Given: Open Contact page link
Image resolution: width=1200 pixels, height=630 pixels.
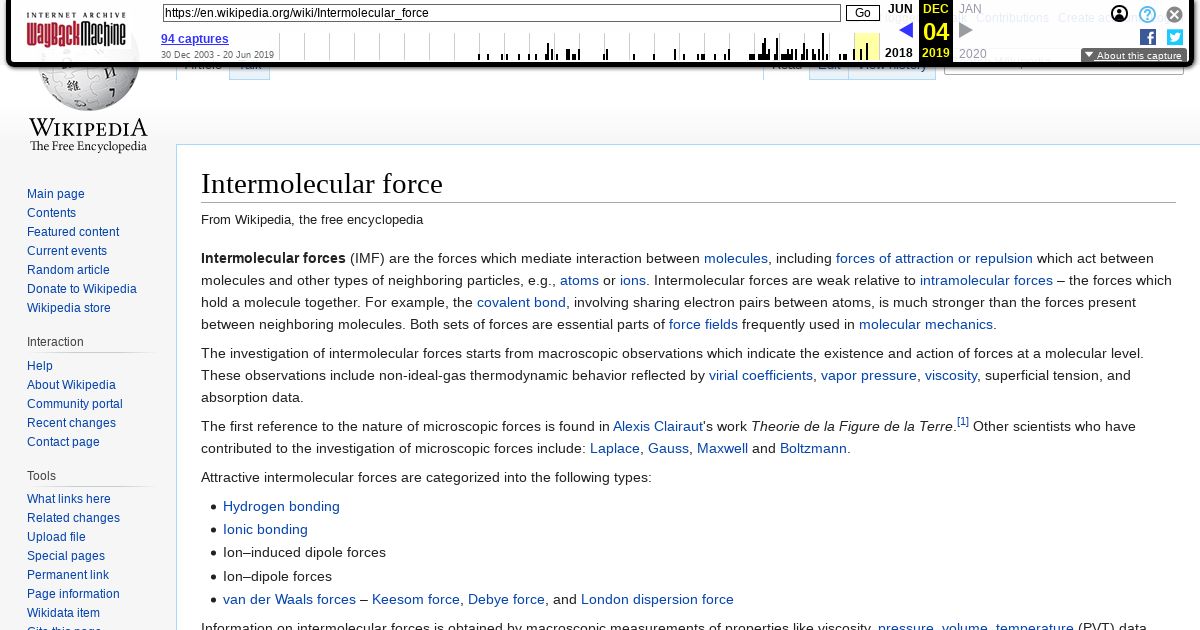Looking at the screenshot, I should (63, 442).
